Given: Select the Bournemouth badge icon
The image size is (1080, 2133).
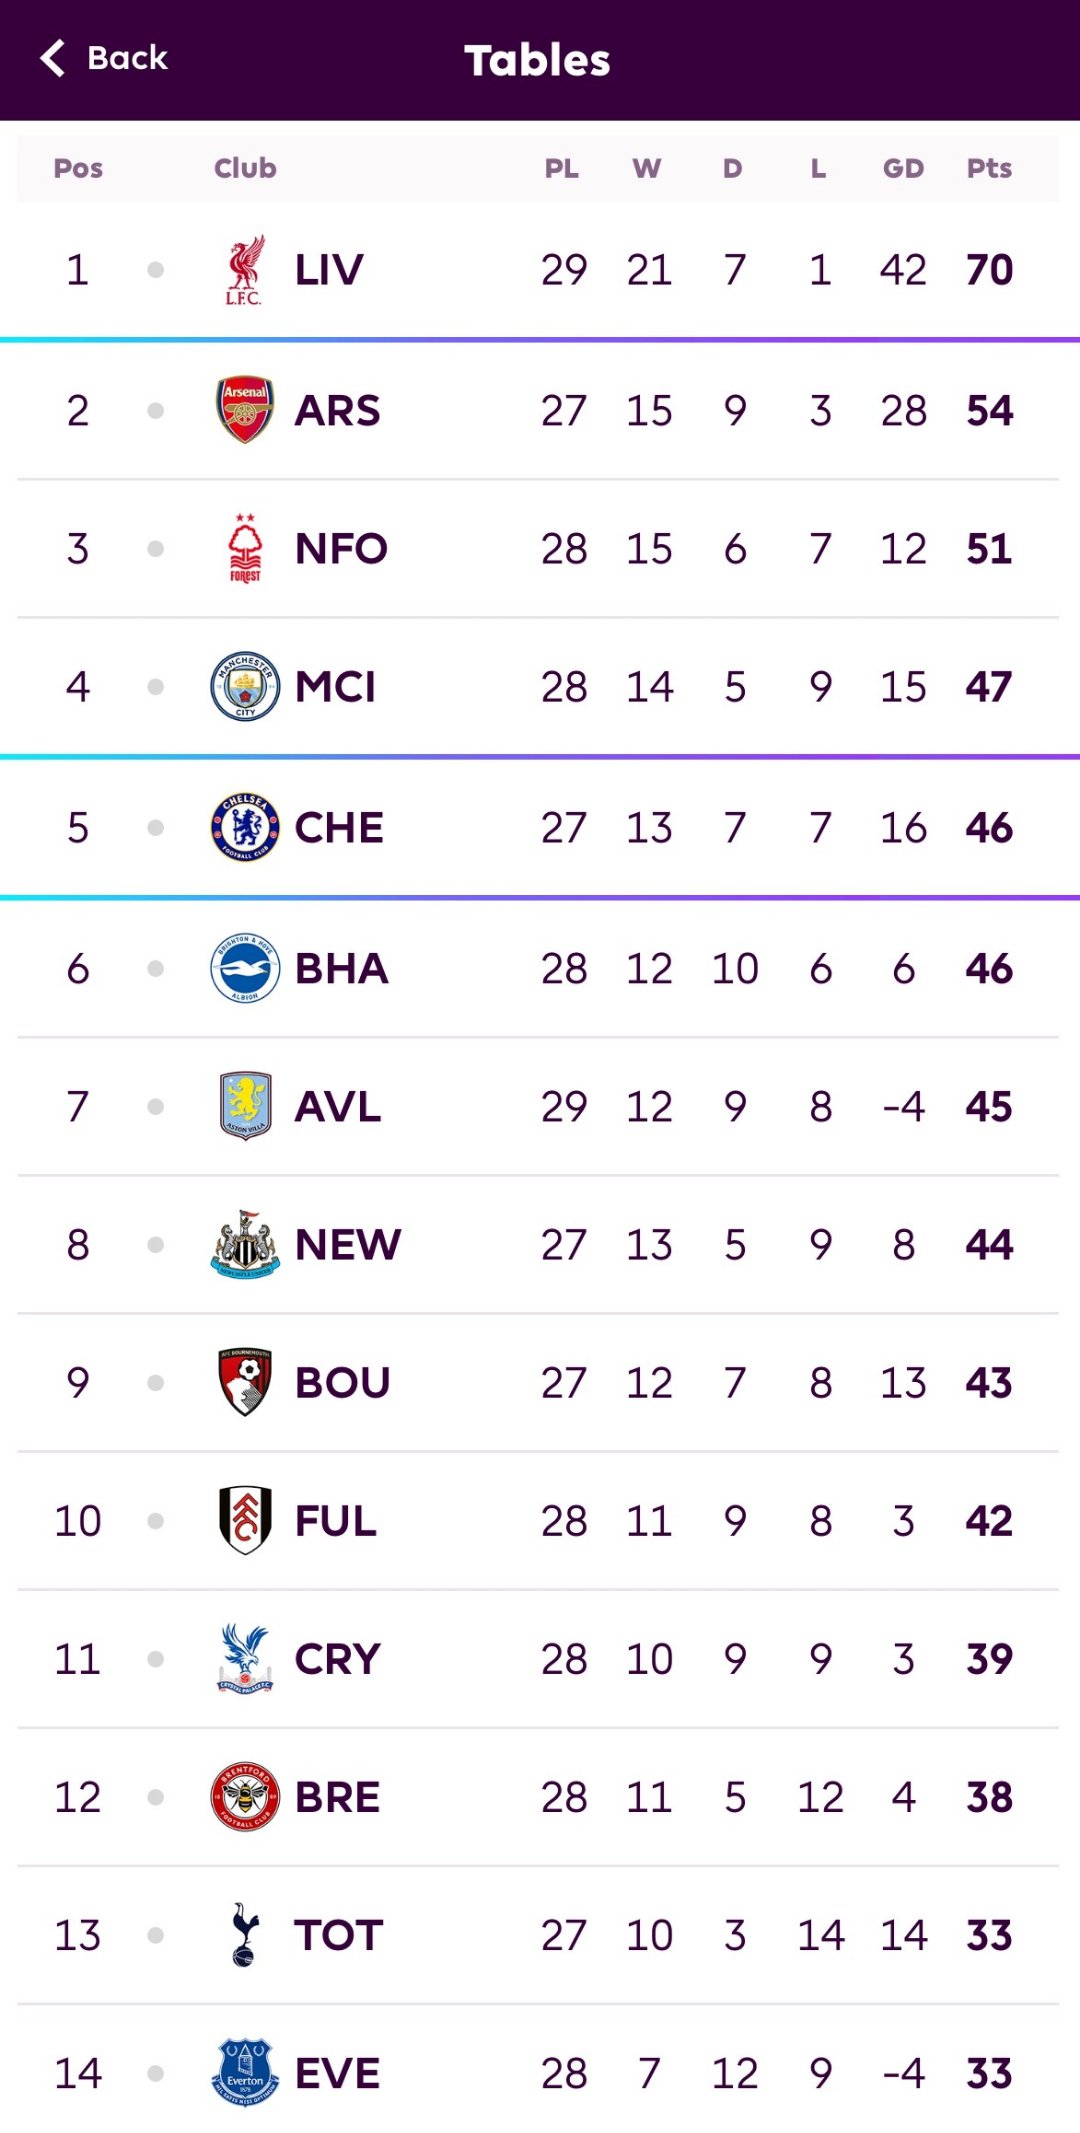Looking at the screenshot, I should 245,1382.
